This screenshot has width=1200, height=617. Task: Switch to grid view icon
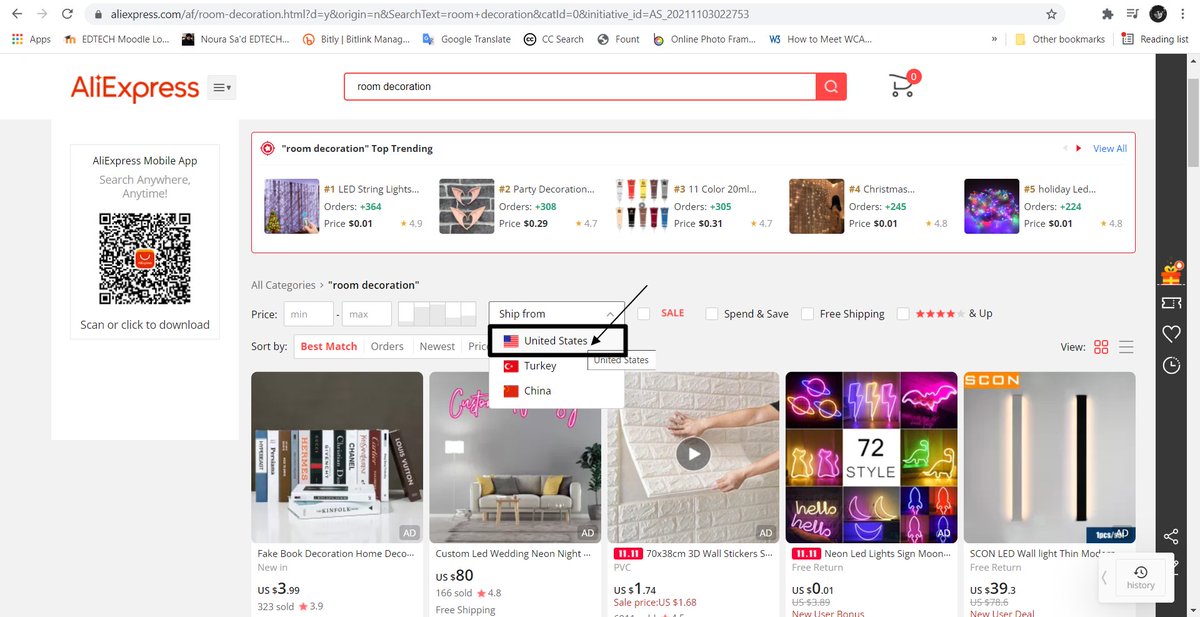(1101, 347)
